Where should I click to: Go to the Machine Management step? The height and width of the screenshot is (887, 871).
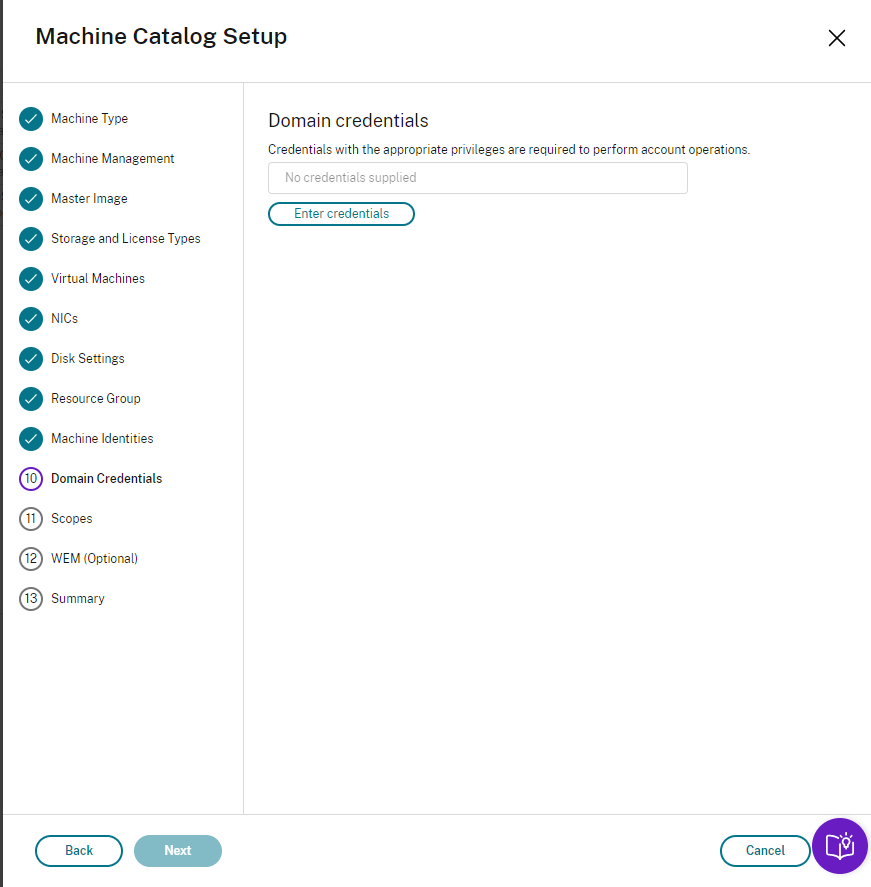pyautogui.click(x=113, y=159)
